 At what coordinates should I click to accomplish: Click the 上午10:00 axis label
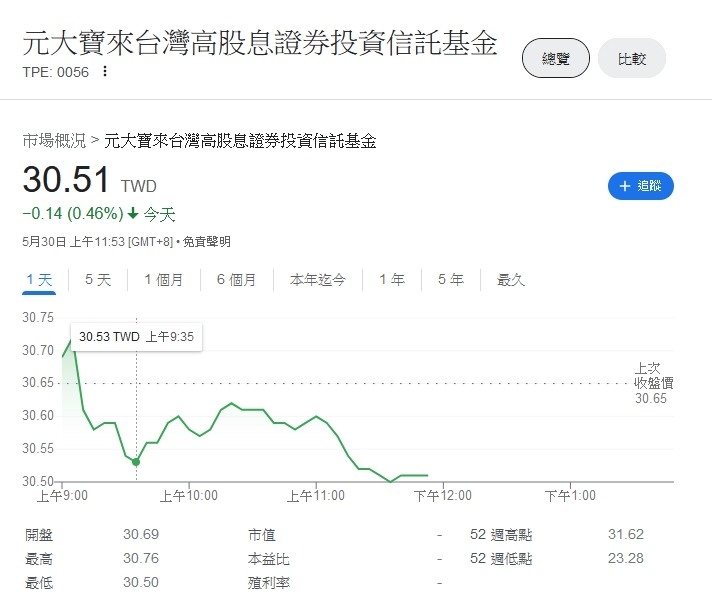189,495
